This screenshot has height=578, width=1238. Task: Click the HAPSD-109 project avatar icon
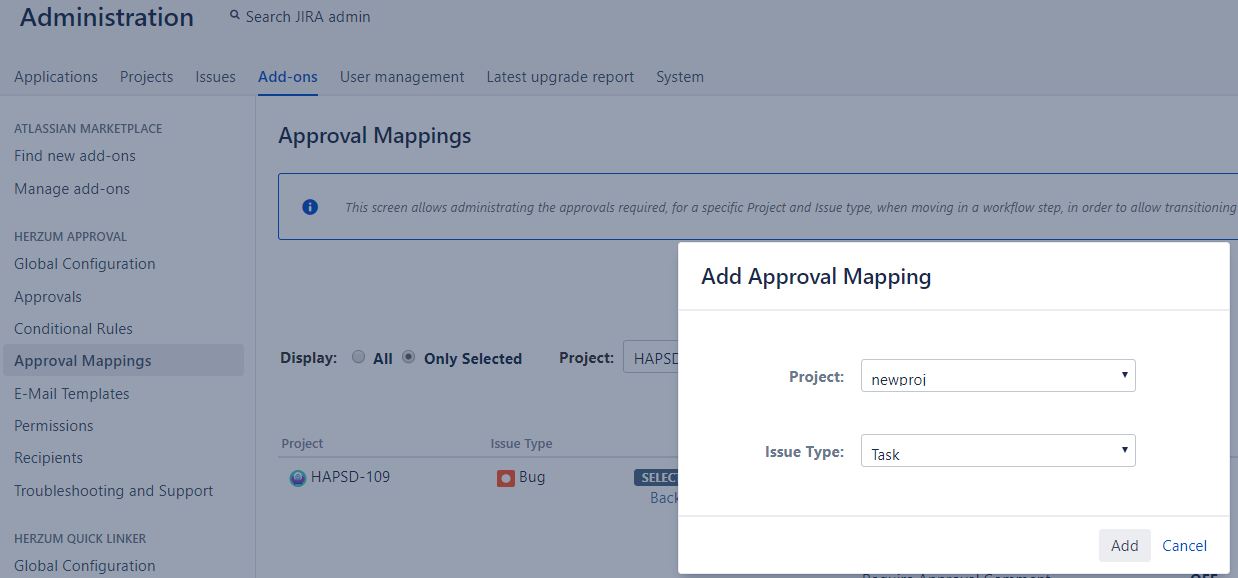[298, 478]
